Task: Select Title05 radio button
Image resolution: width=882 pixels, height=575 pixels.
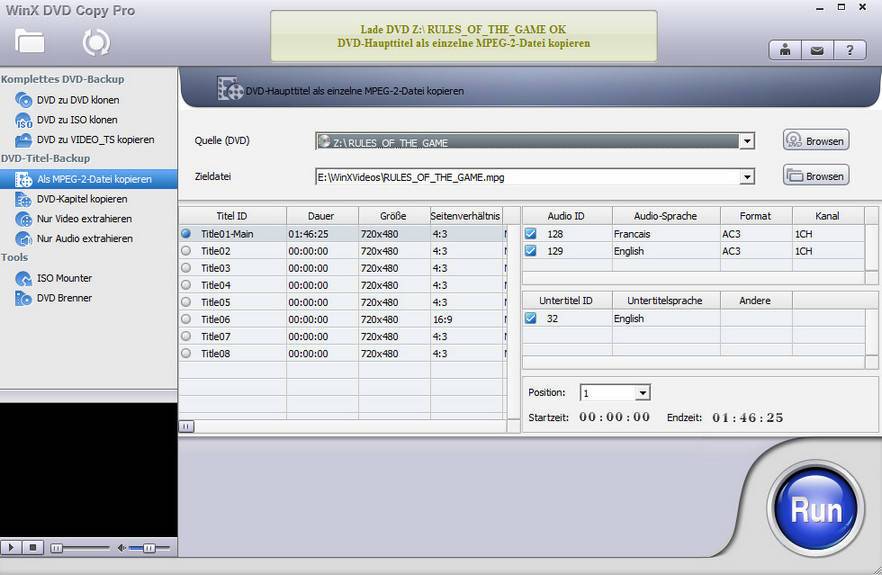Action: [x=186, y=302]
